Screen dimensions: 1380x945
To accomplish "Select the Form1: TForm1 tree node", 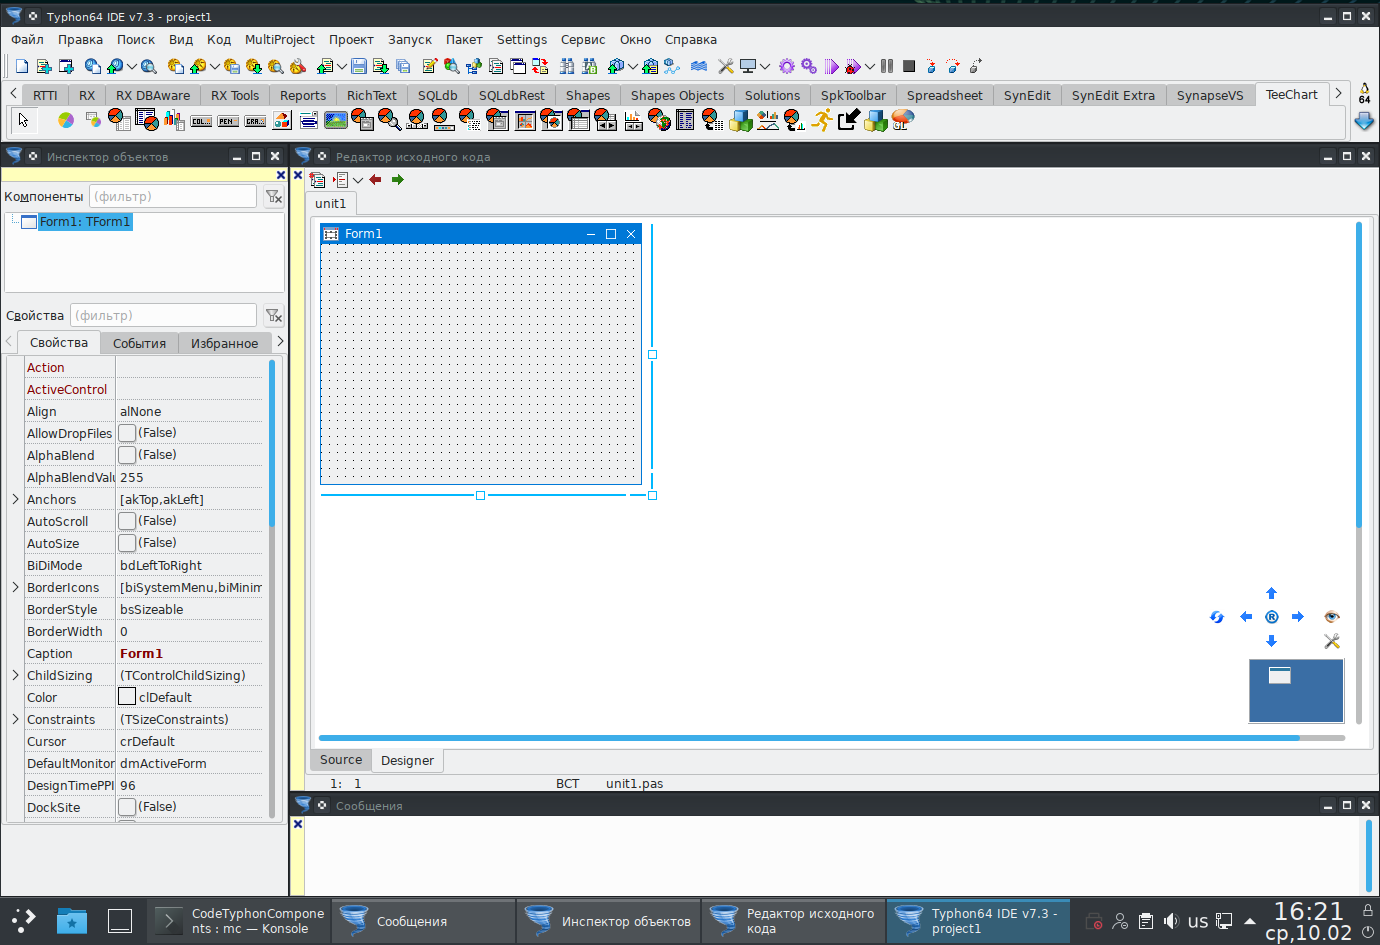I will pyautogui.click(x=85, y=222).
